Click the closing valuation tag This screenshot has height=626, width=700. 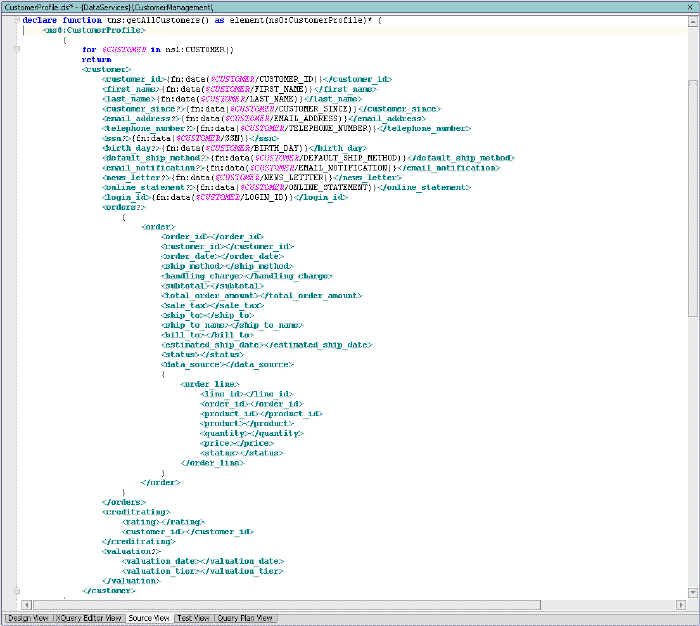[x=131, y=580]
